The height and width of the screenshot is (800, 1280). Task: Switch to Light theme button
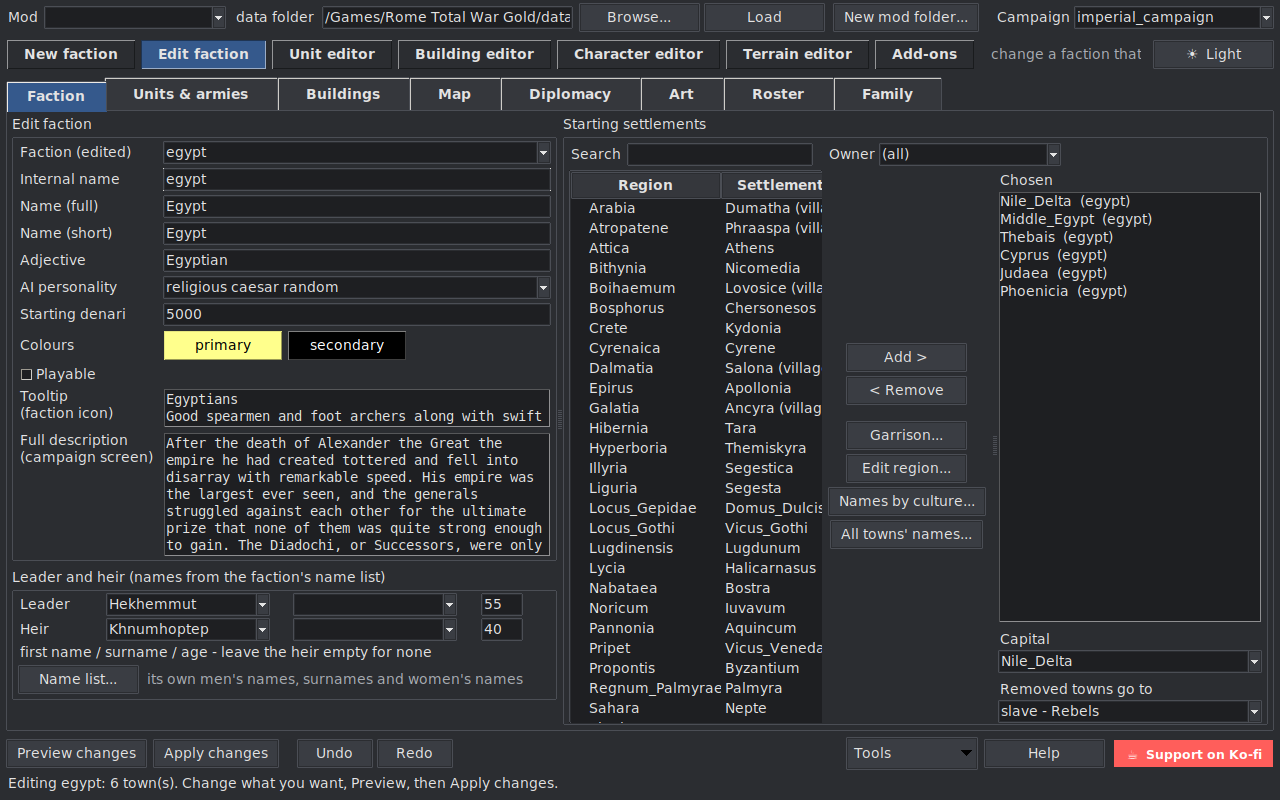coord(1213,54)
